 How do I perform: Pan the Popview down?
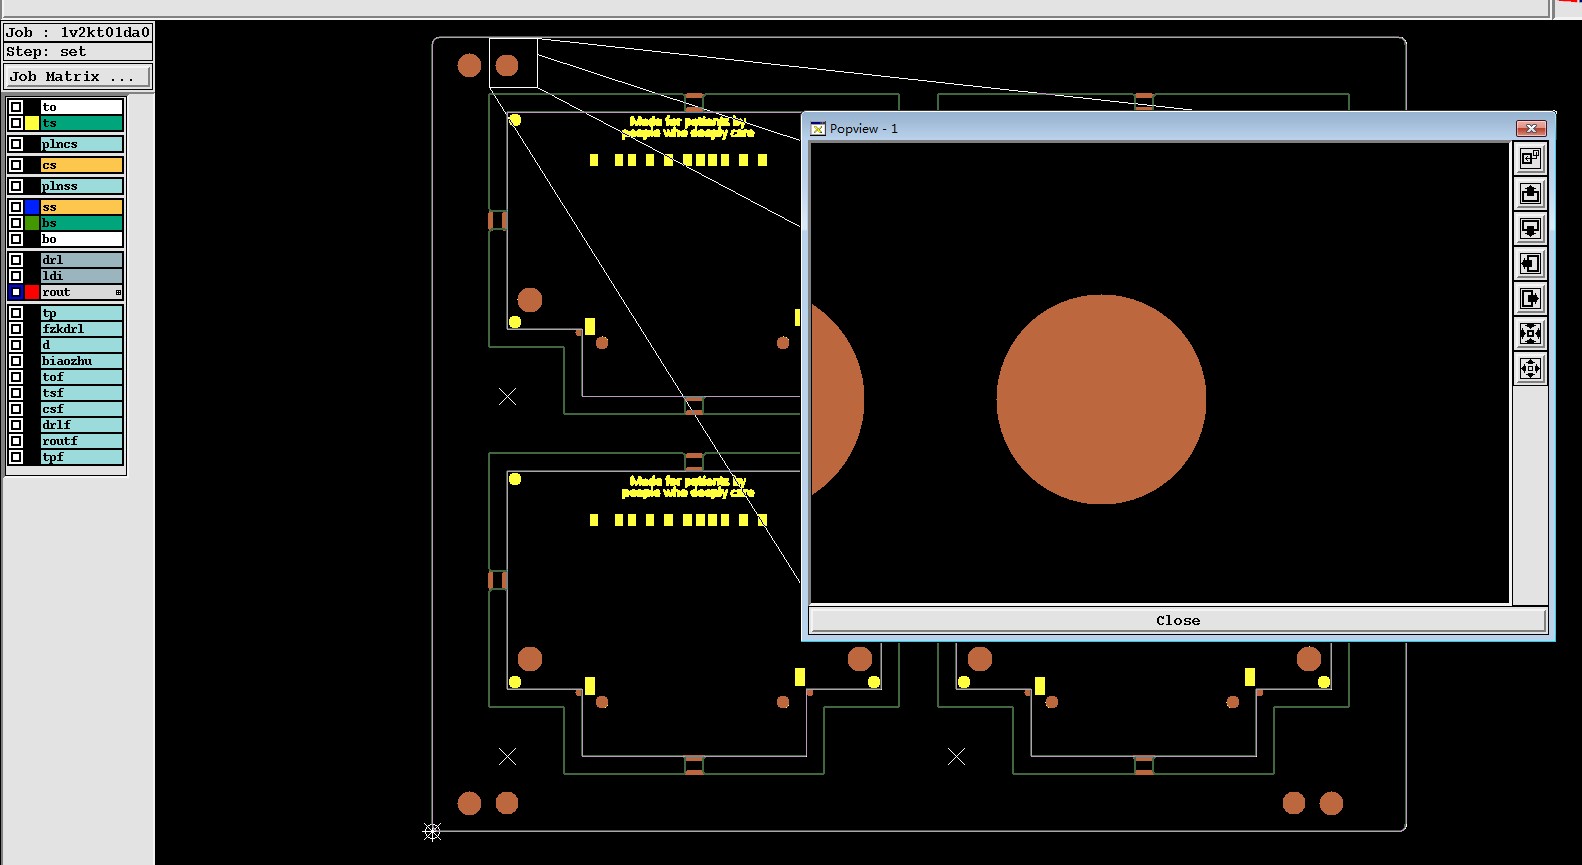coord(1530,228)
